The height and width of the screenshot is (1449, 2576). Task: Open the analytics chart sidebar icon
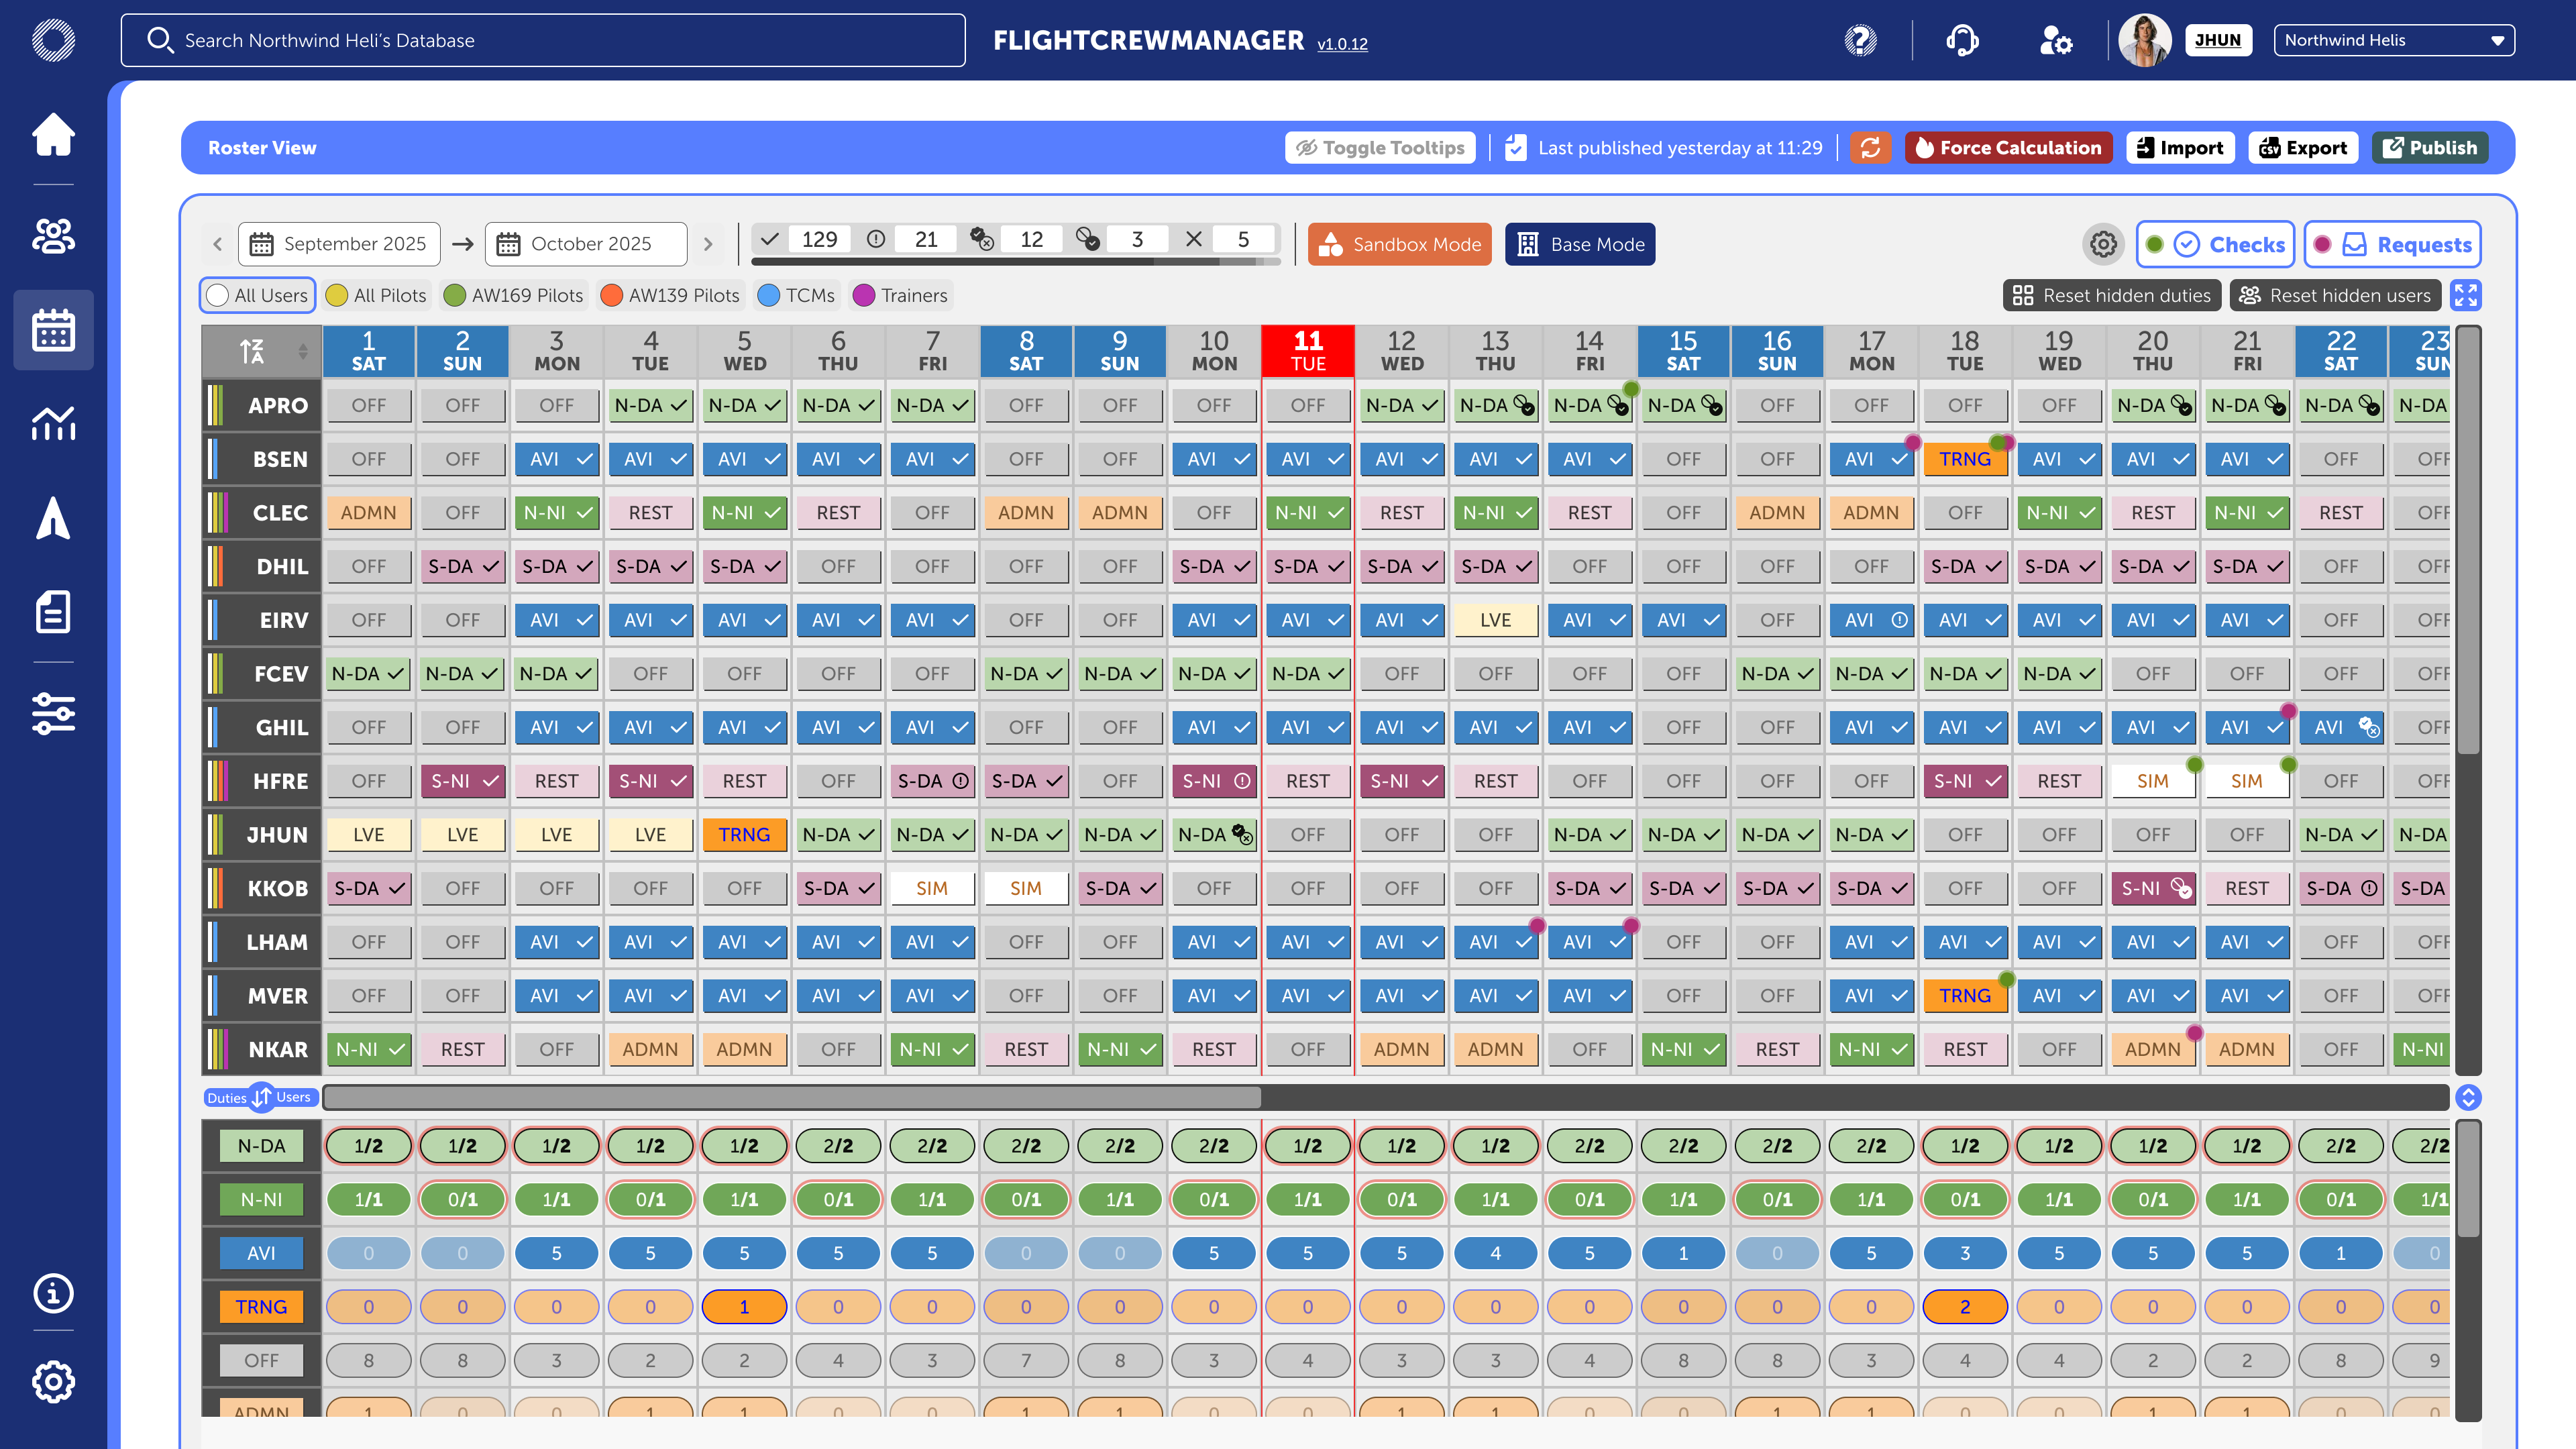pyautogui.click(x=53, y=423)
